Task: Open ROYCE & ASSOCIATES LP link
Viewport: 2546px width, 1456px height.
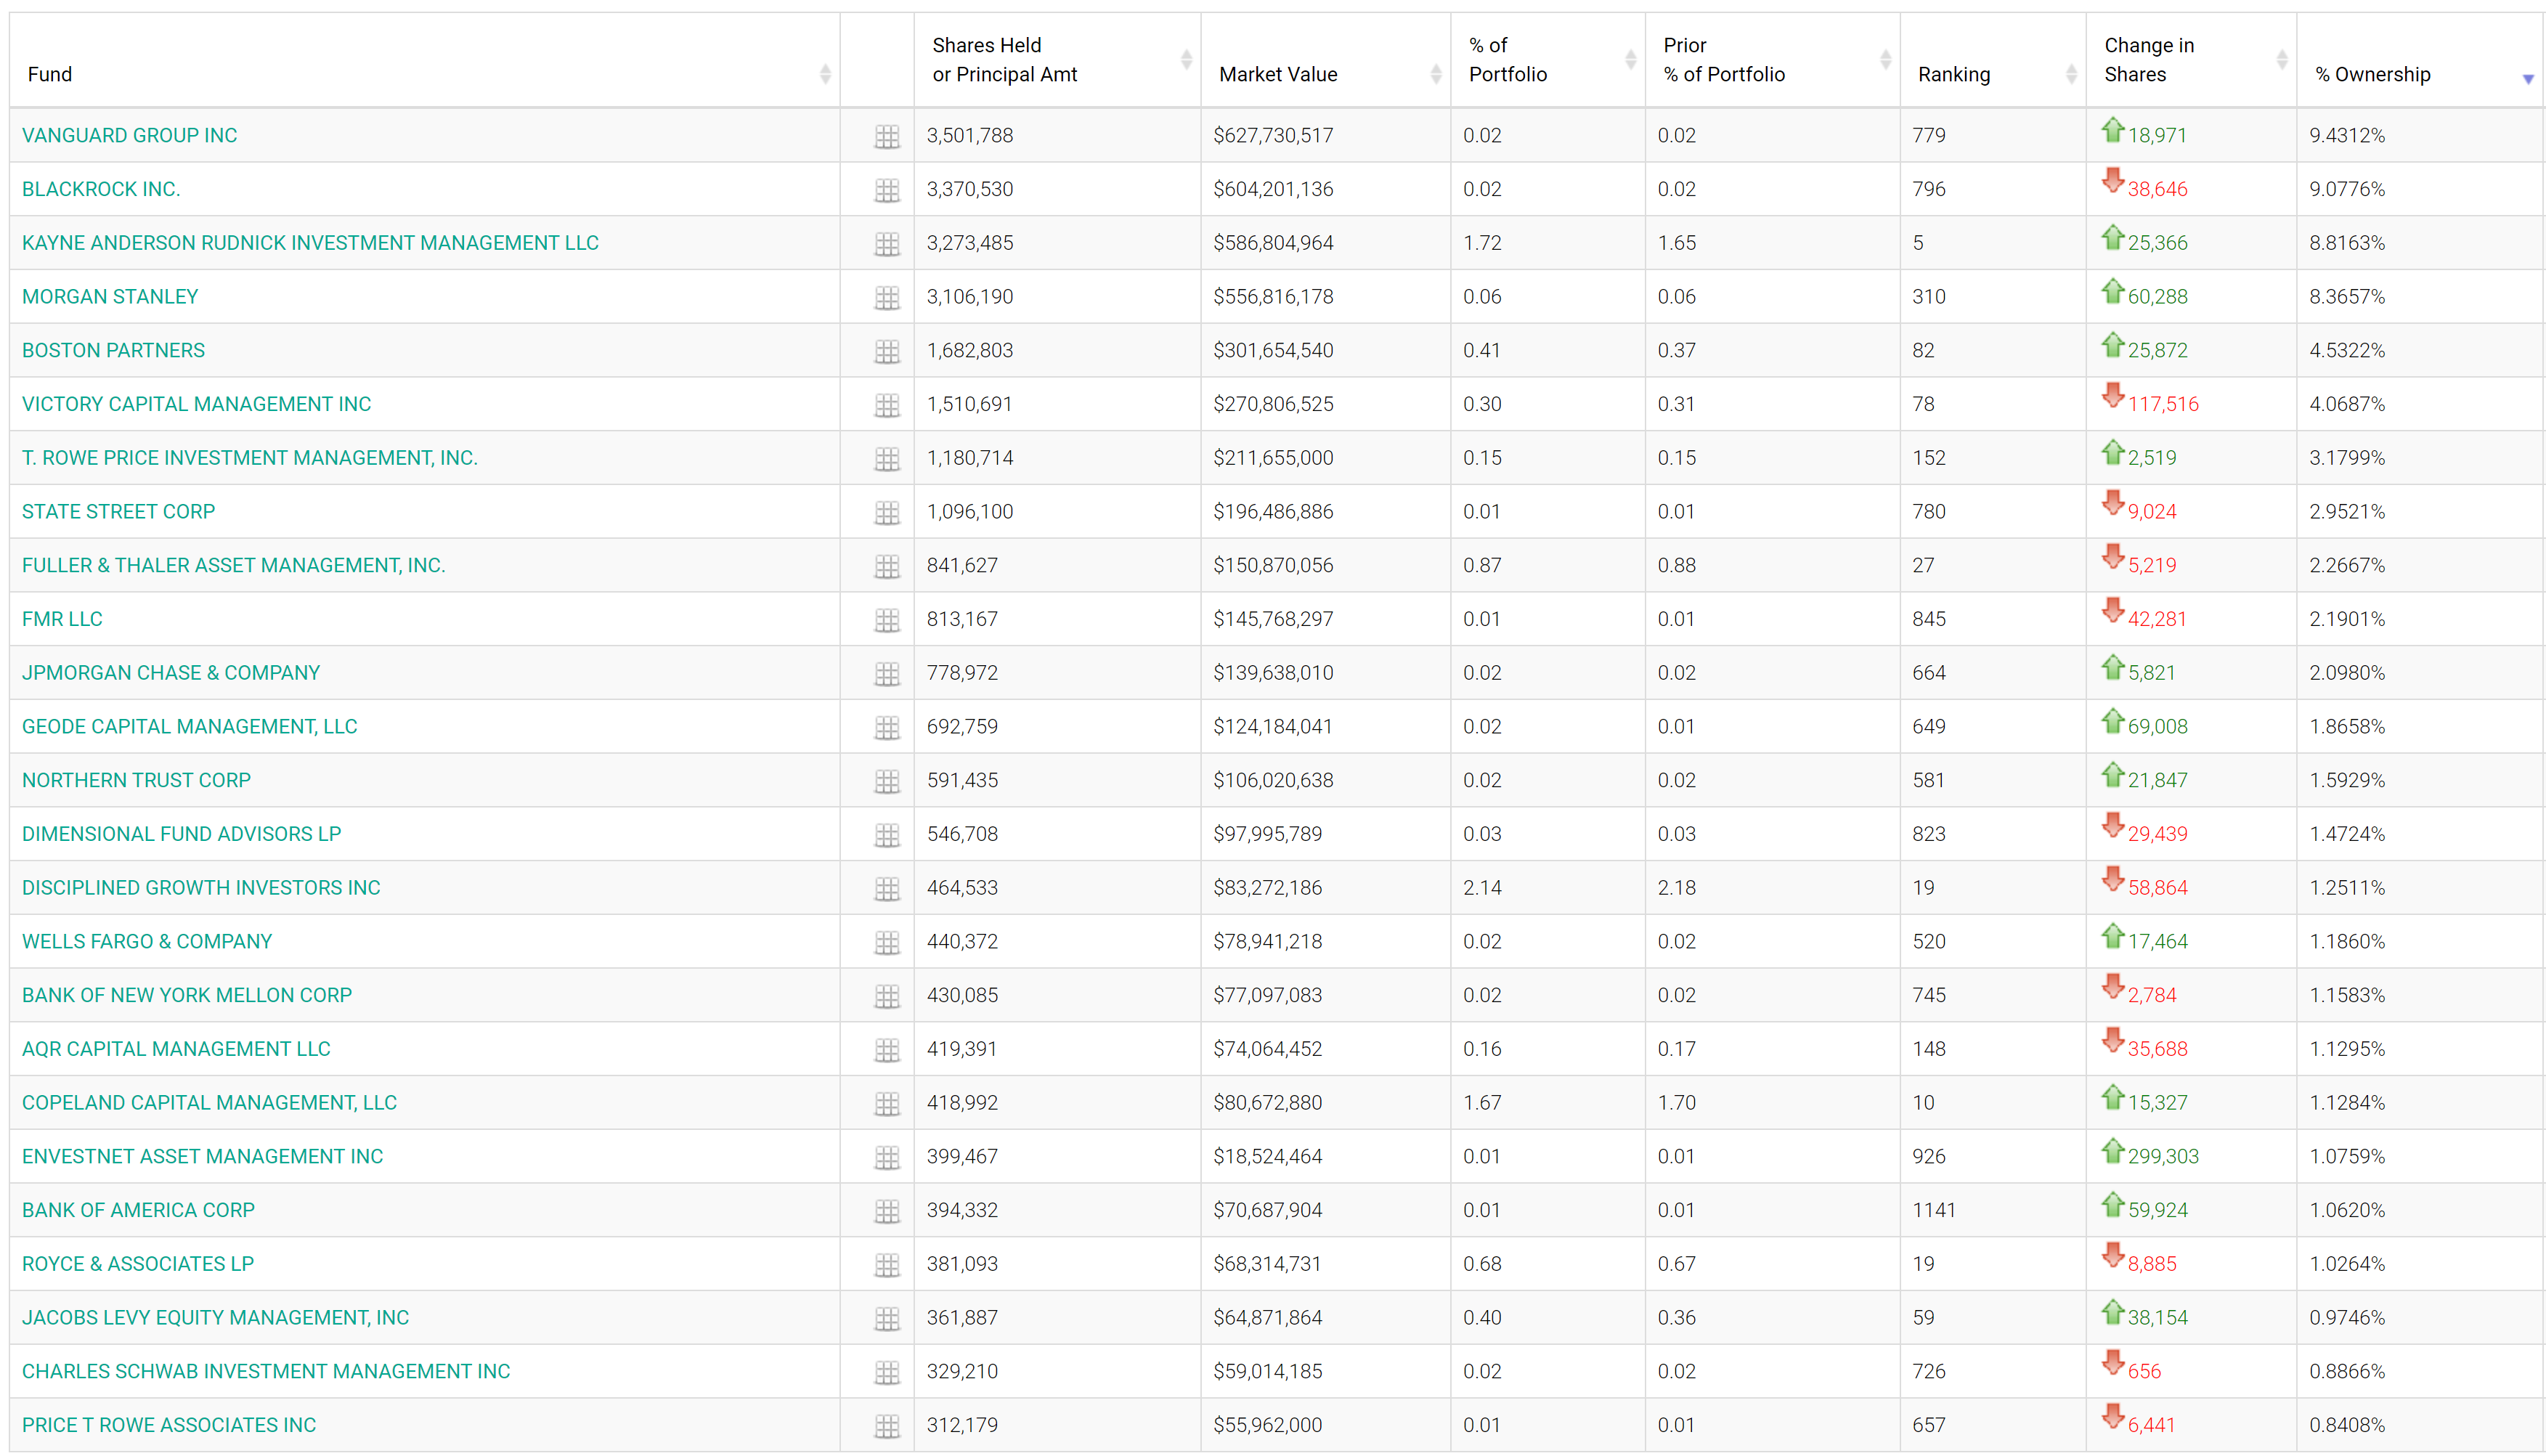Action: (x=138, y=1264)
